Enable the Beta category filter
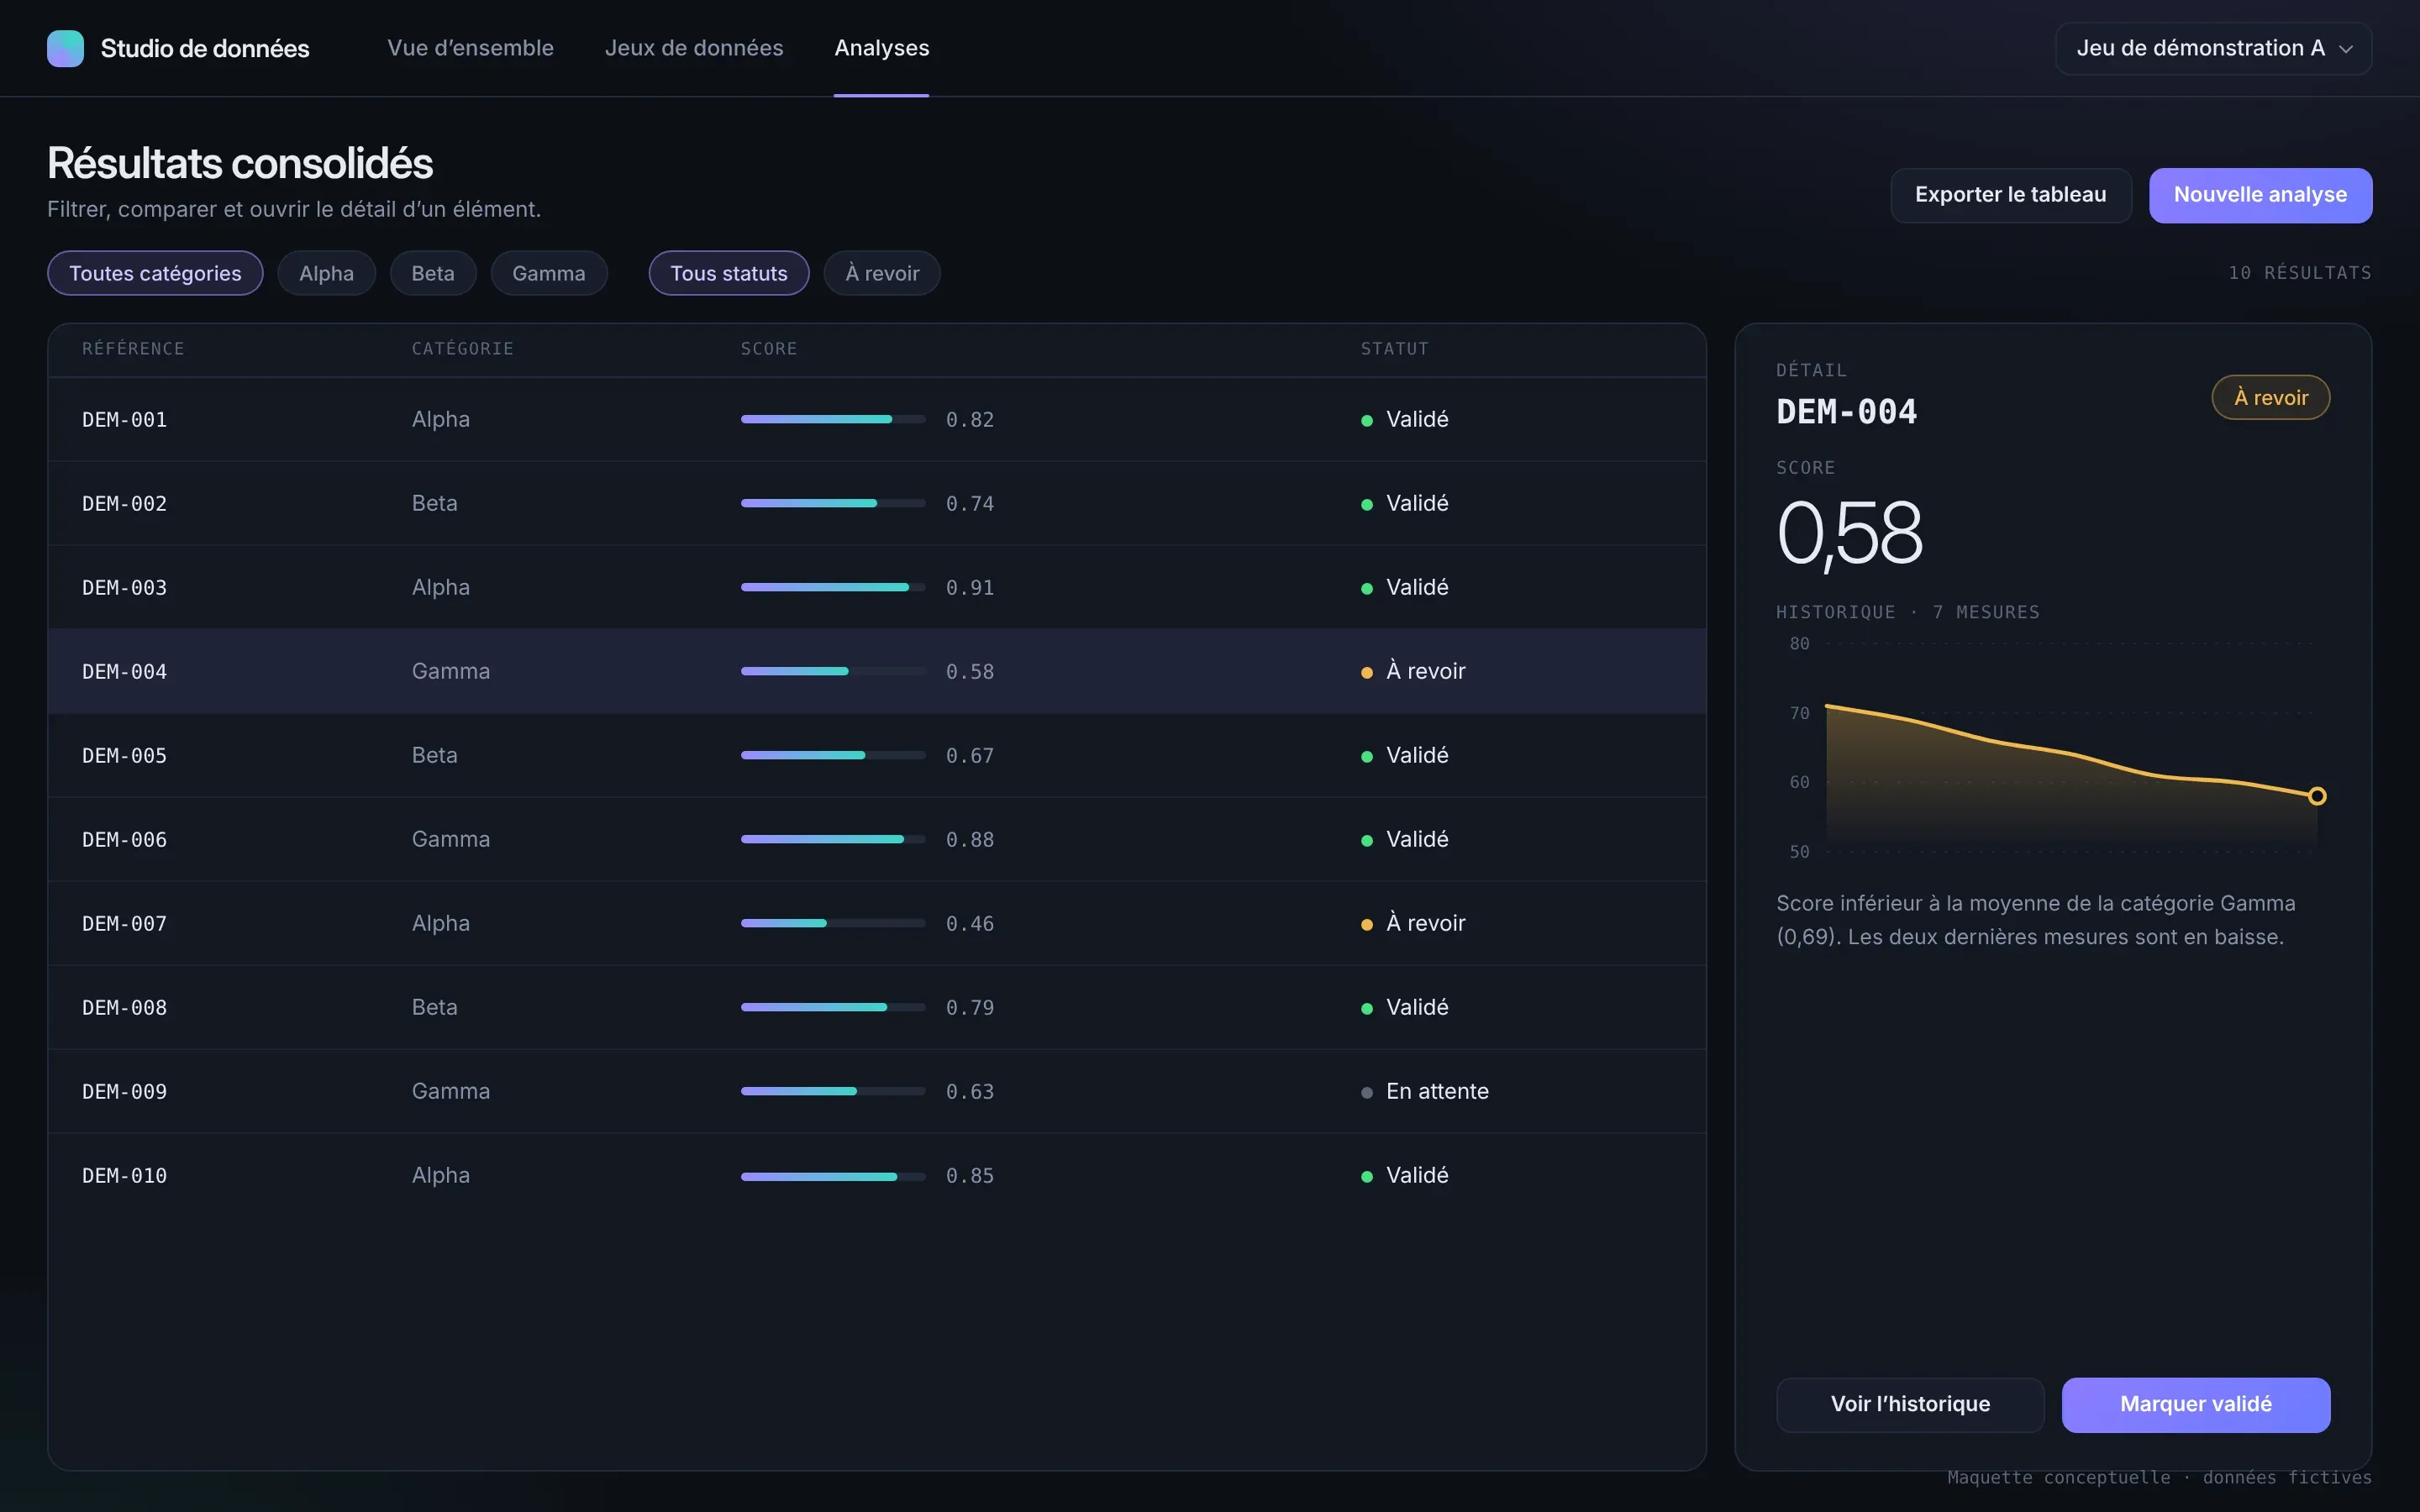2420x1512 pixels. coord(433,273)
